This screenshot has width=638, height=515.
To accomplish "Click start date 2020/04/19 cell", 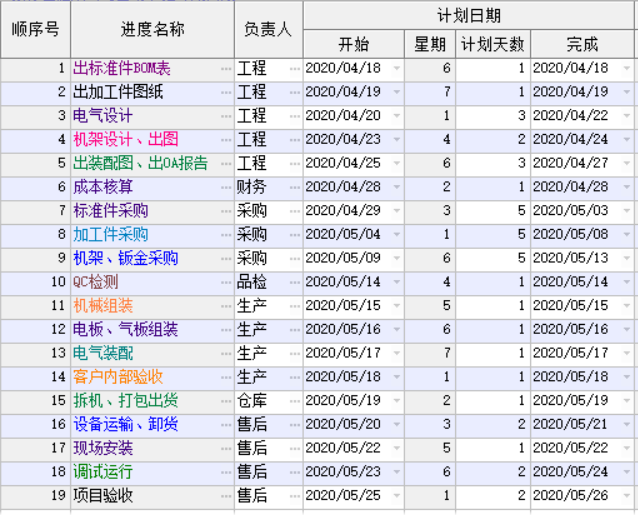I will coord(353,92).
